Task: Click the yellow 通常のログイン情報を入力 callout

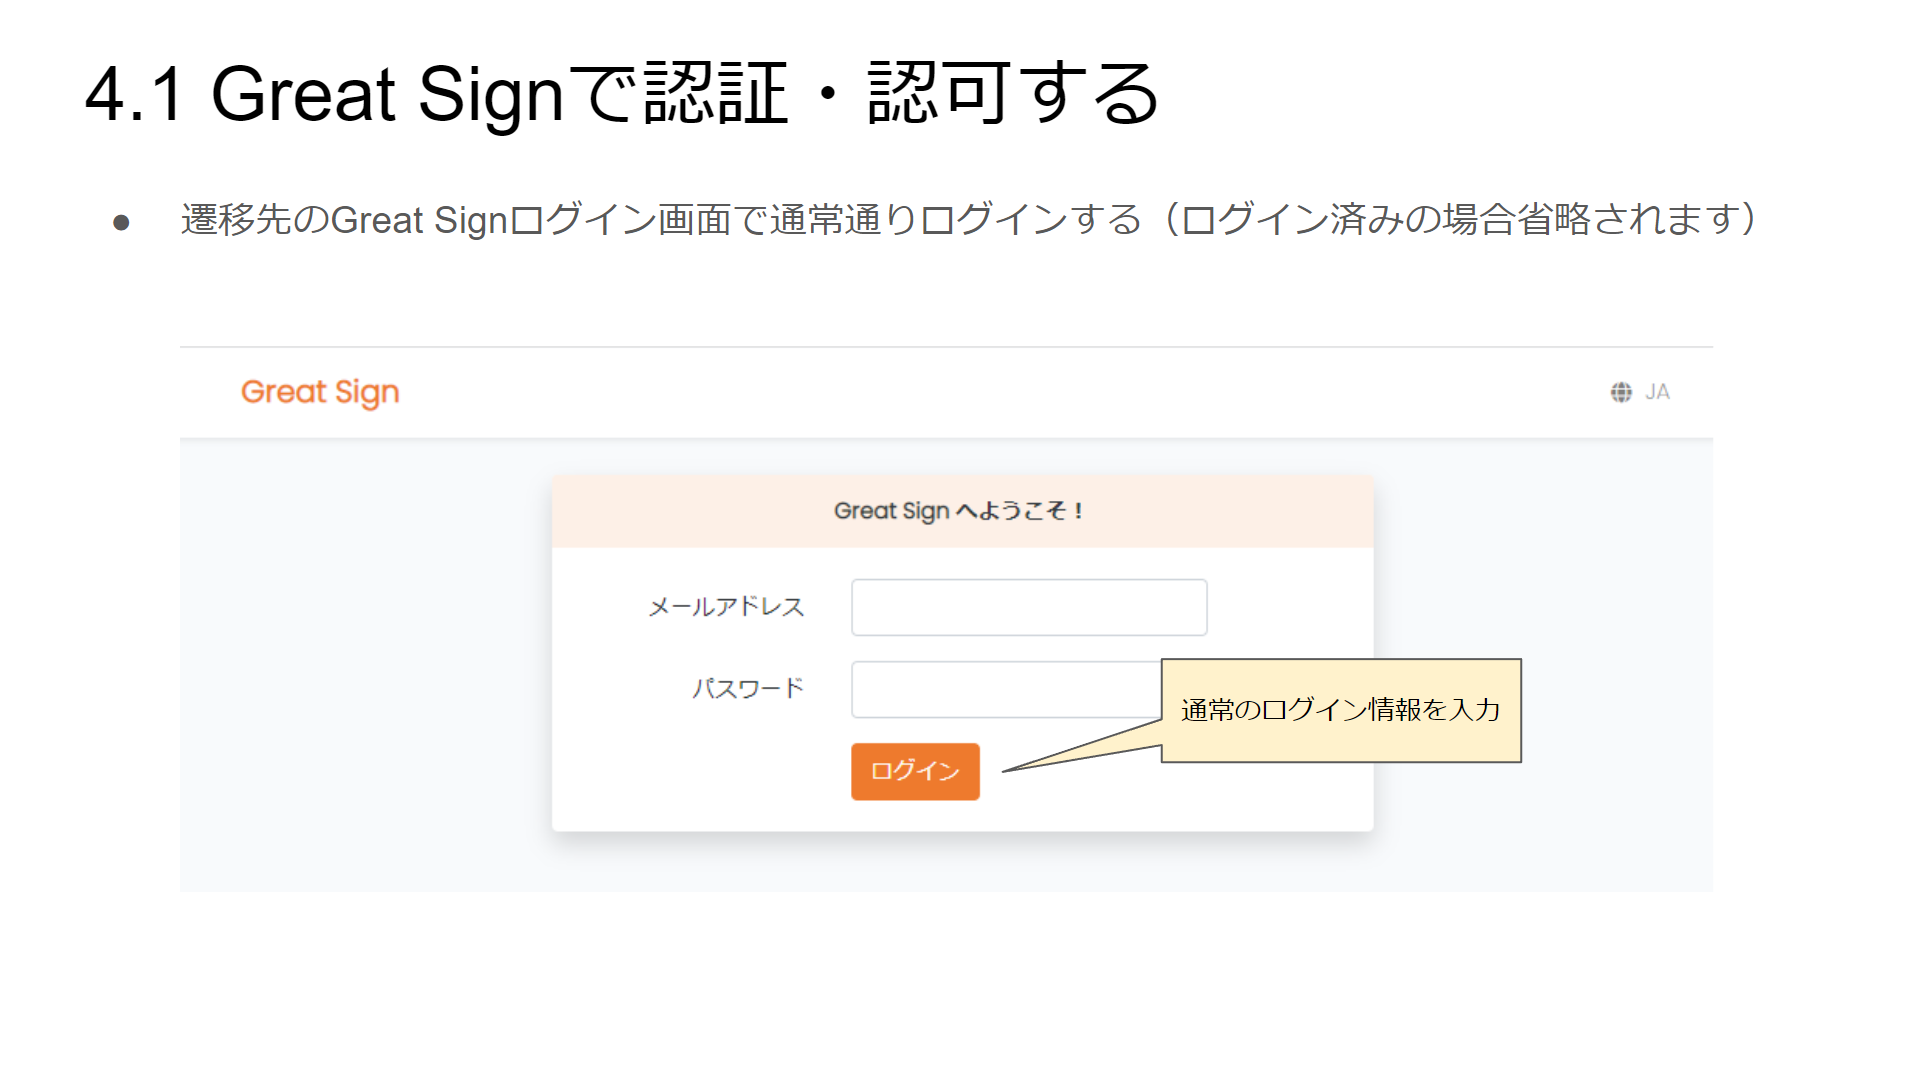Action: pyautogui.click(x=1341, y=710)
